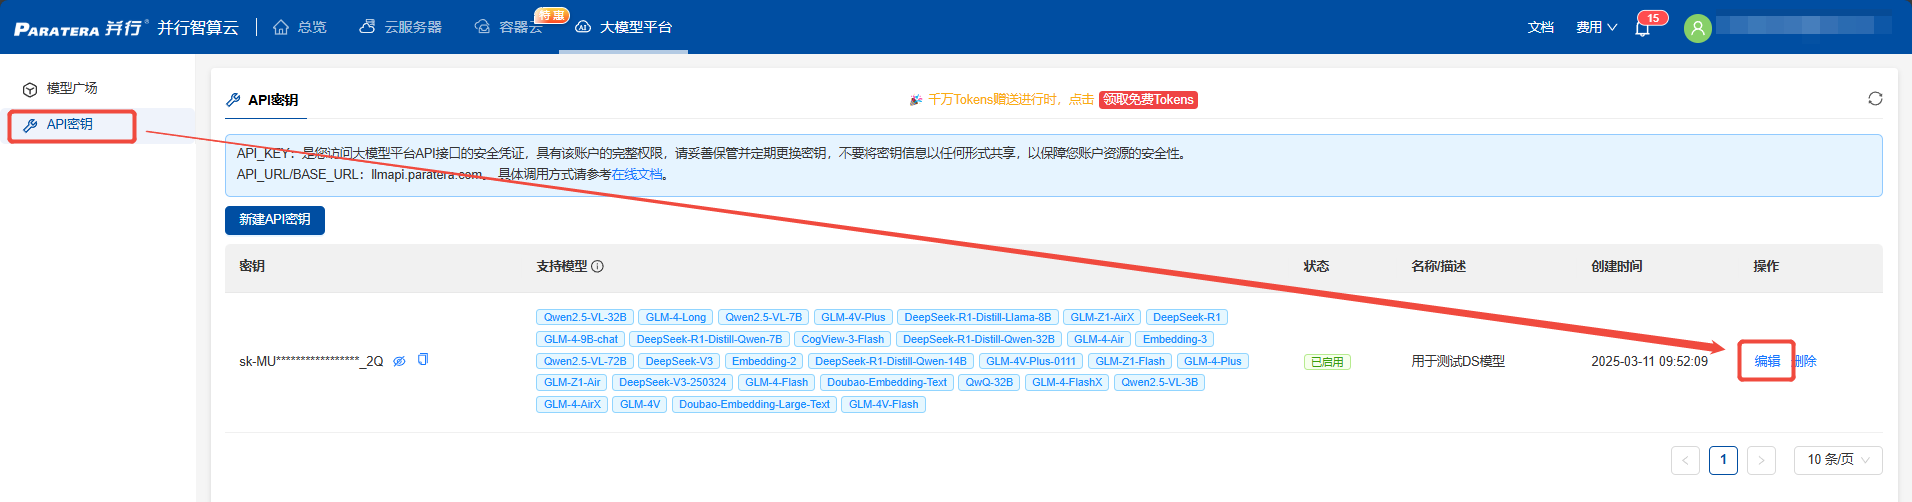Click the DeepSeek-R1-Distill-Llama-8B tag
This screenshot has height=502, width=1912.
click(978, 318)
